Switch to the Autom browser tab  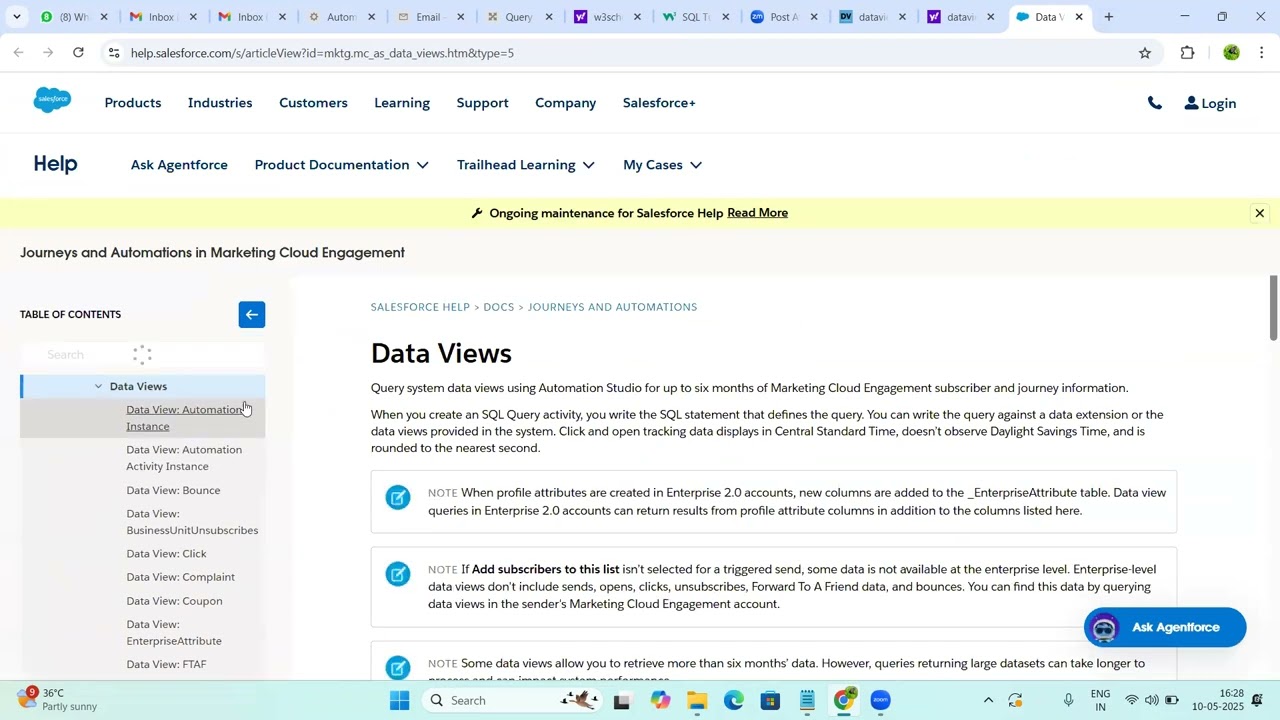click(342, 17)
